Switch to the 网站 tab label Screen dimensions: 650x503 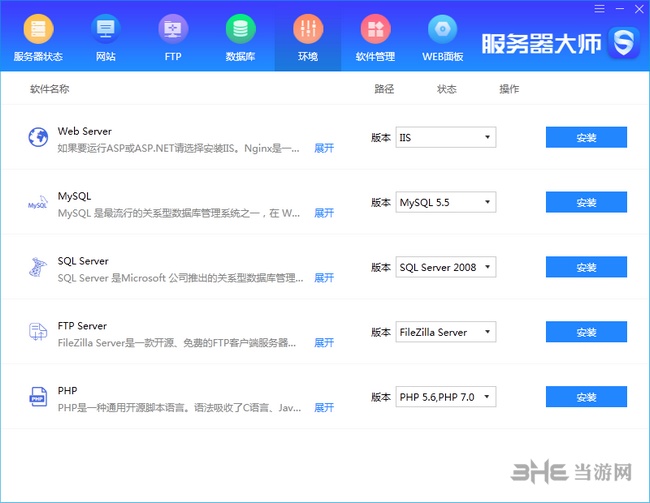click(x=106, y=56)
